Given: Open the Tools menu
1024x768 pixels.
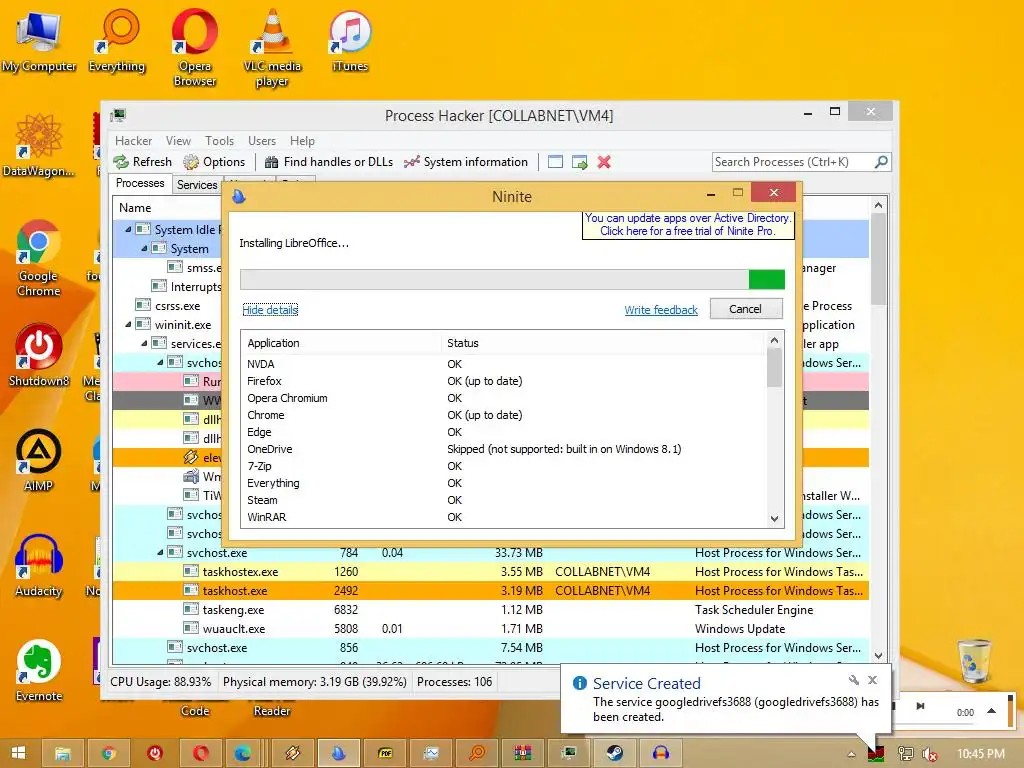Looking at the screenshot, I should (219, 141).
